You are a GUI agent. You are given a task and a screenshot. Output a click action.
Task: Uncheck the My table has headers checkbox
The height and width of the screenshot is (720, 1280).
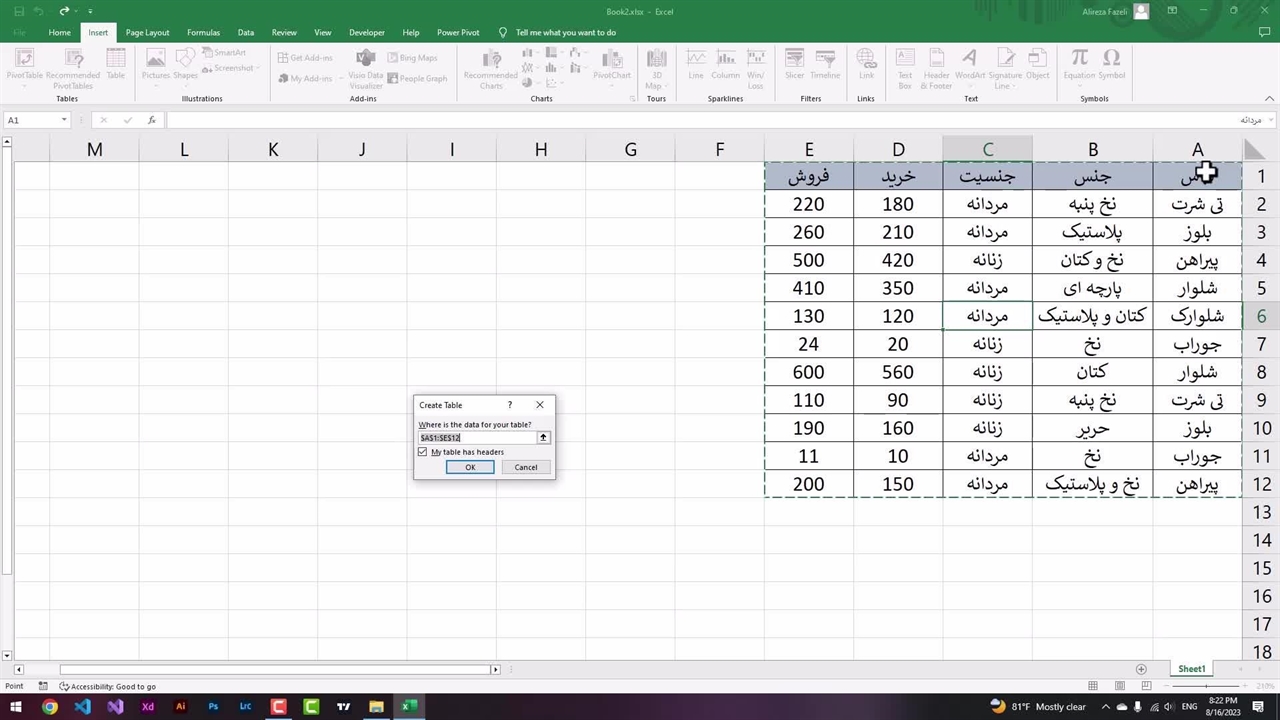tap(423, 452)
